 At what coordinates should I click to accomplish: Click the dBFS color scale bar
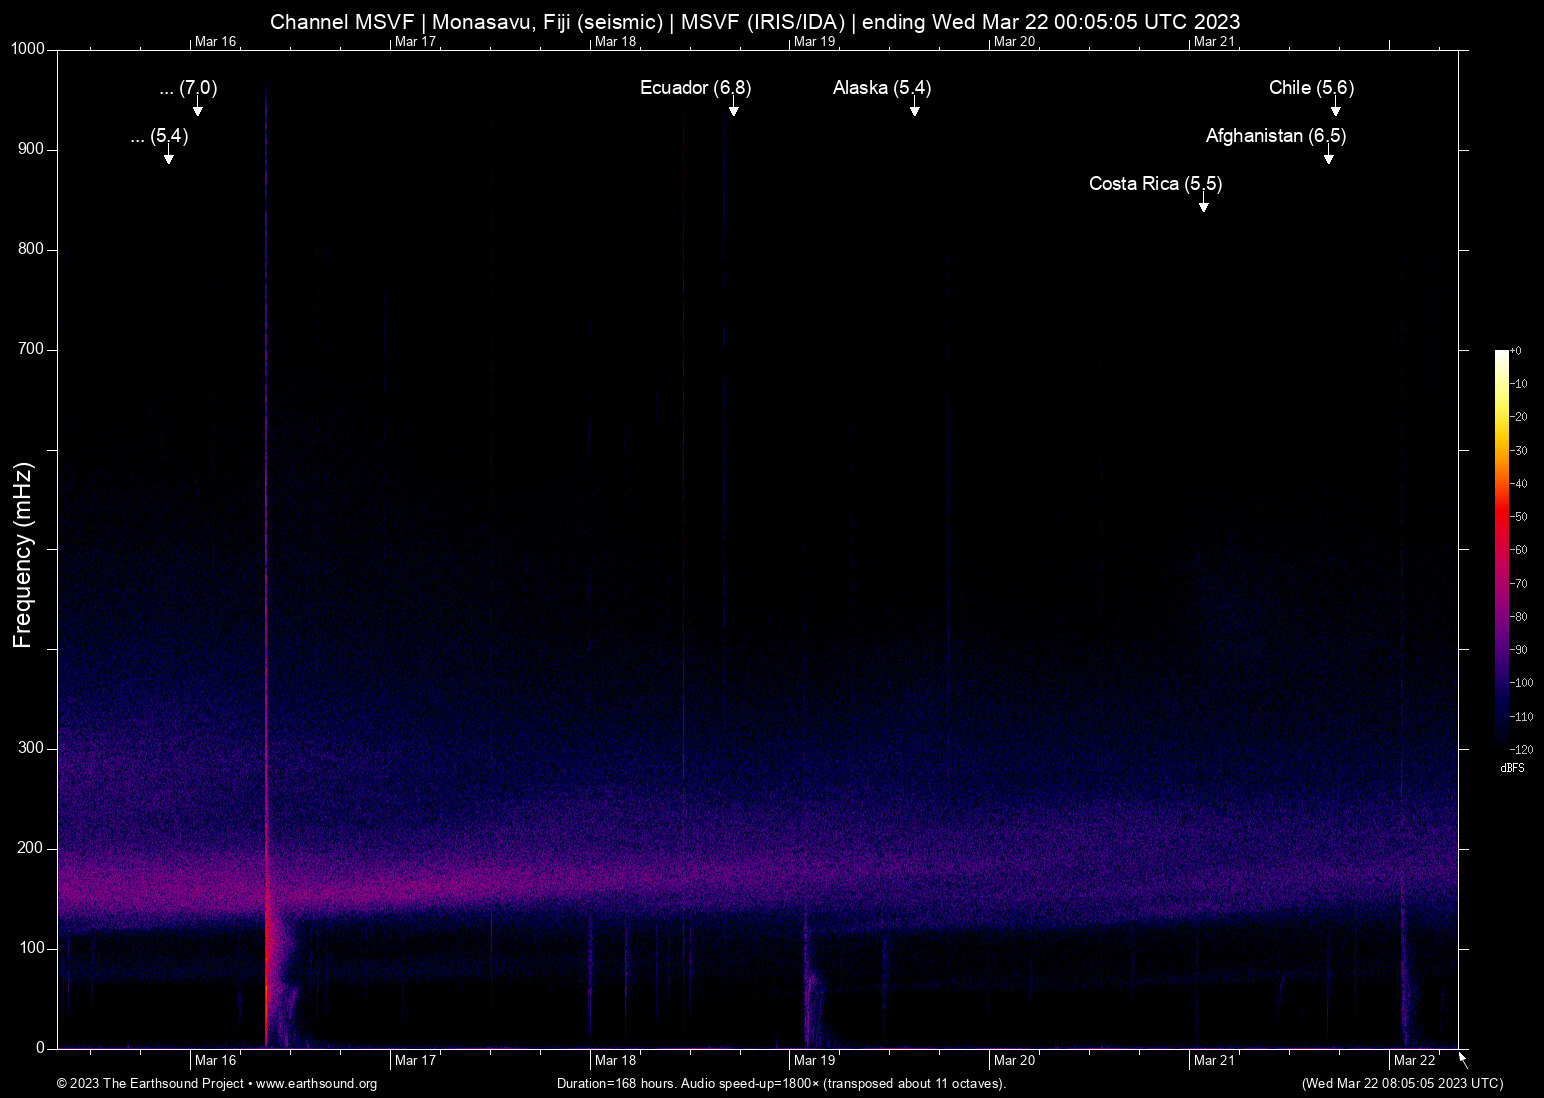(x=1501, y=548)
